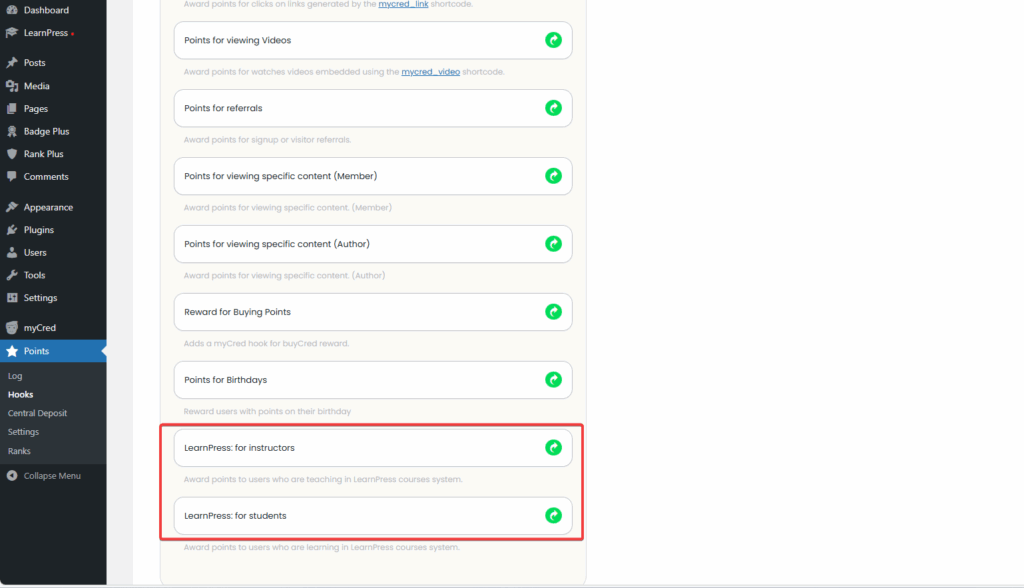Open the Points menu item
The height and width of the screenshot is (588, 1024).
click(53, 351)
